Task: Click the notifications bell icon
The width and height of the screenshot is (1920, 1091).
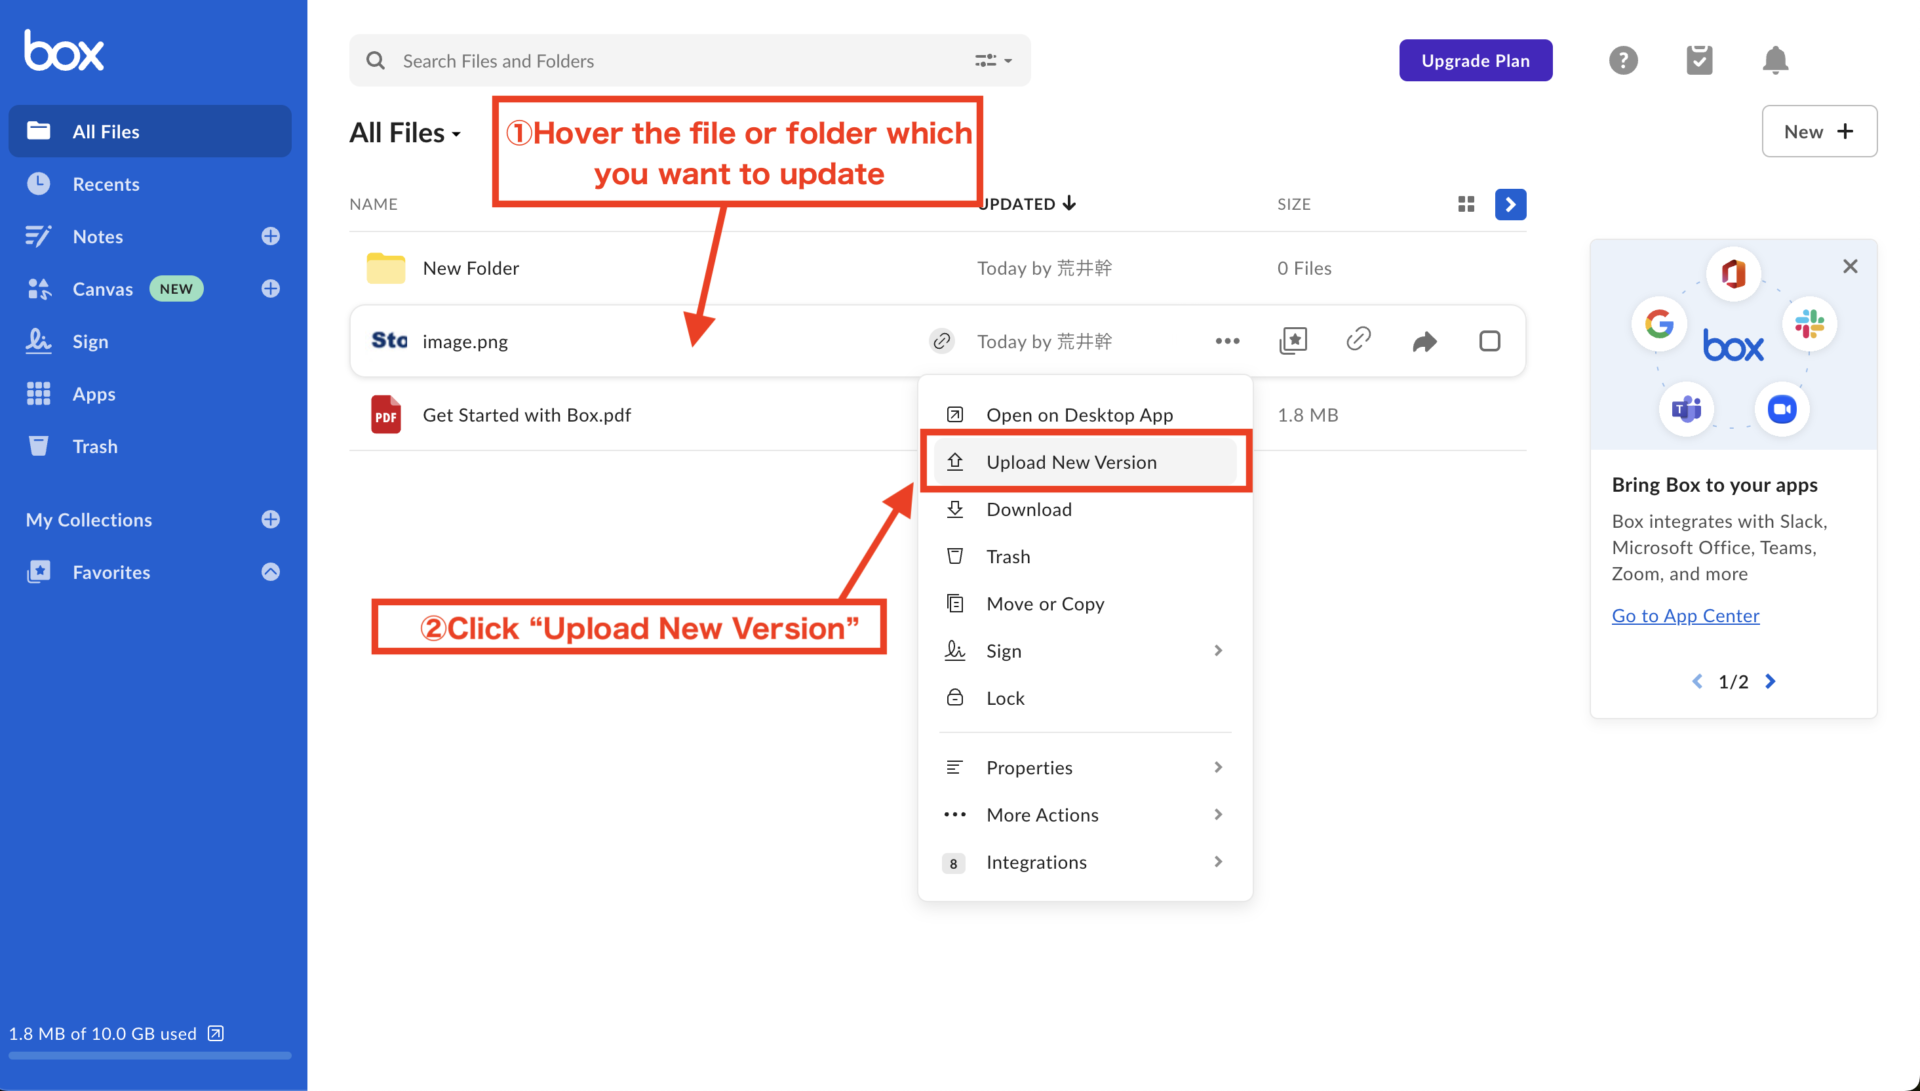Action: (1775, 61)
